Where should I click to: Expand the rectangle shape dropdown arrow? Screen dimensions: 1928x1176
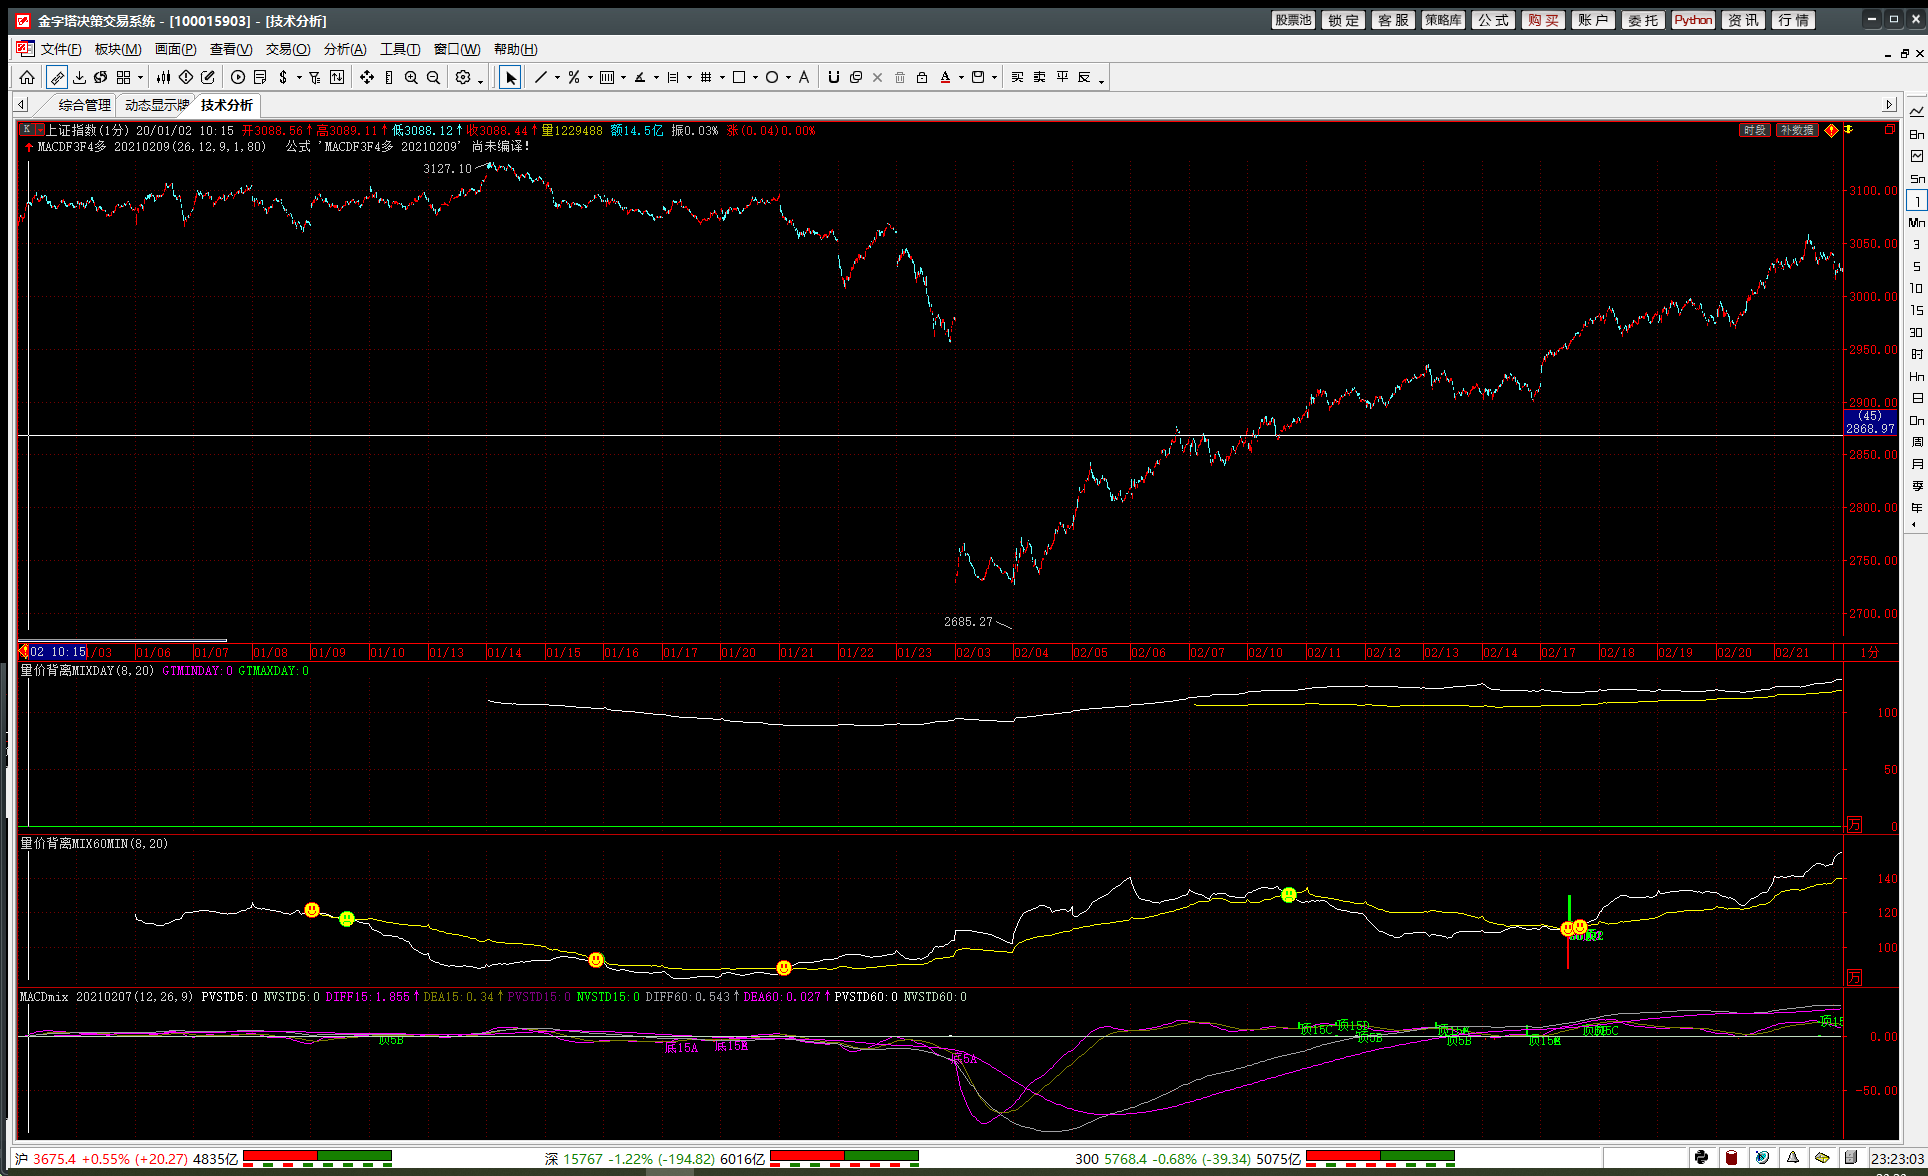click(x=755, y=78)
